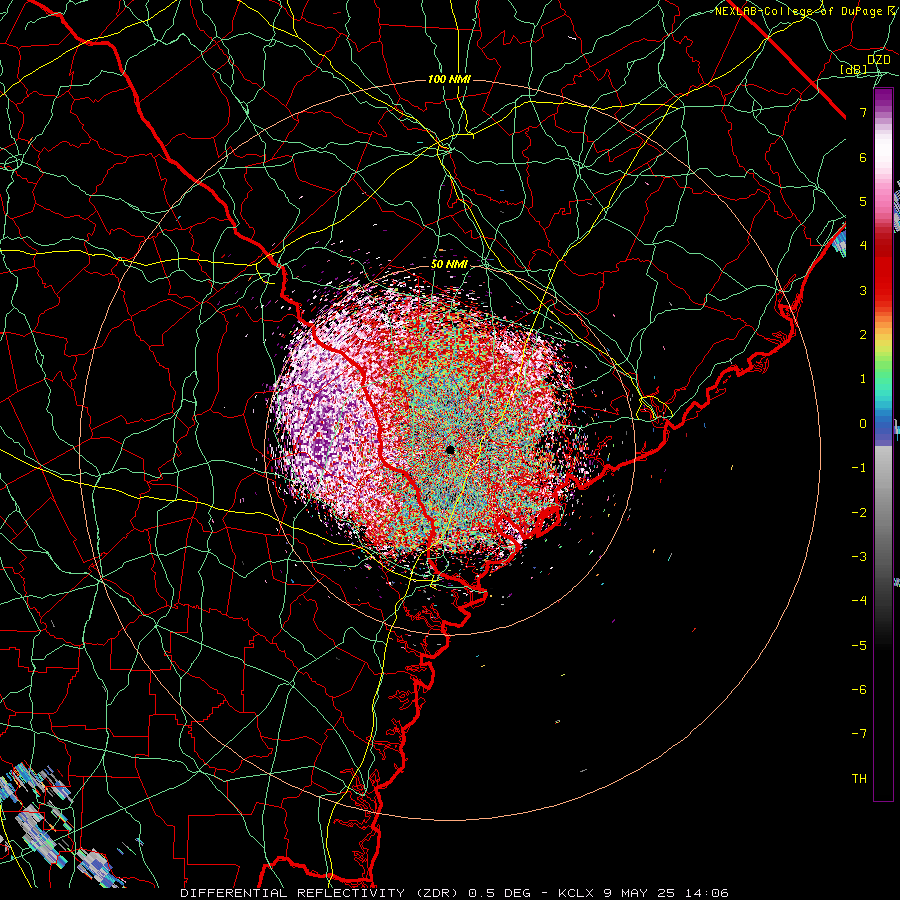Click the "9 MAY 25 14:06" timestamp

tap(666, 893)
